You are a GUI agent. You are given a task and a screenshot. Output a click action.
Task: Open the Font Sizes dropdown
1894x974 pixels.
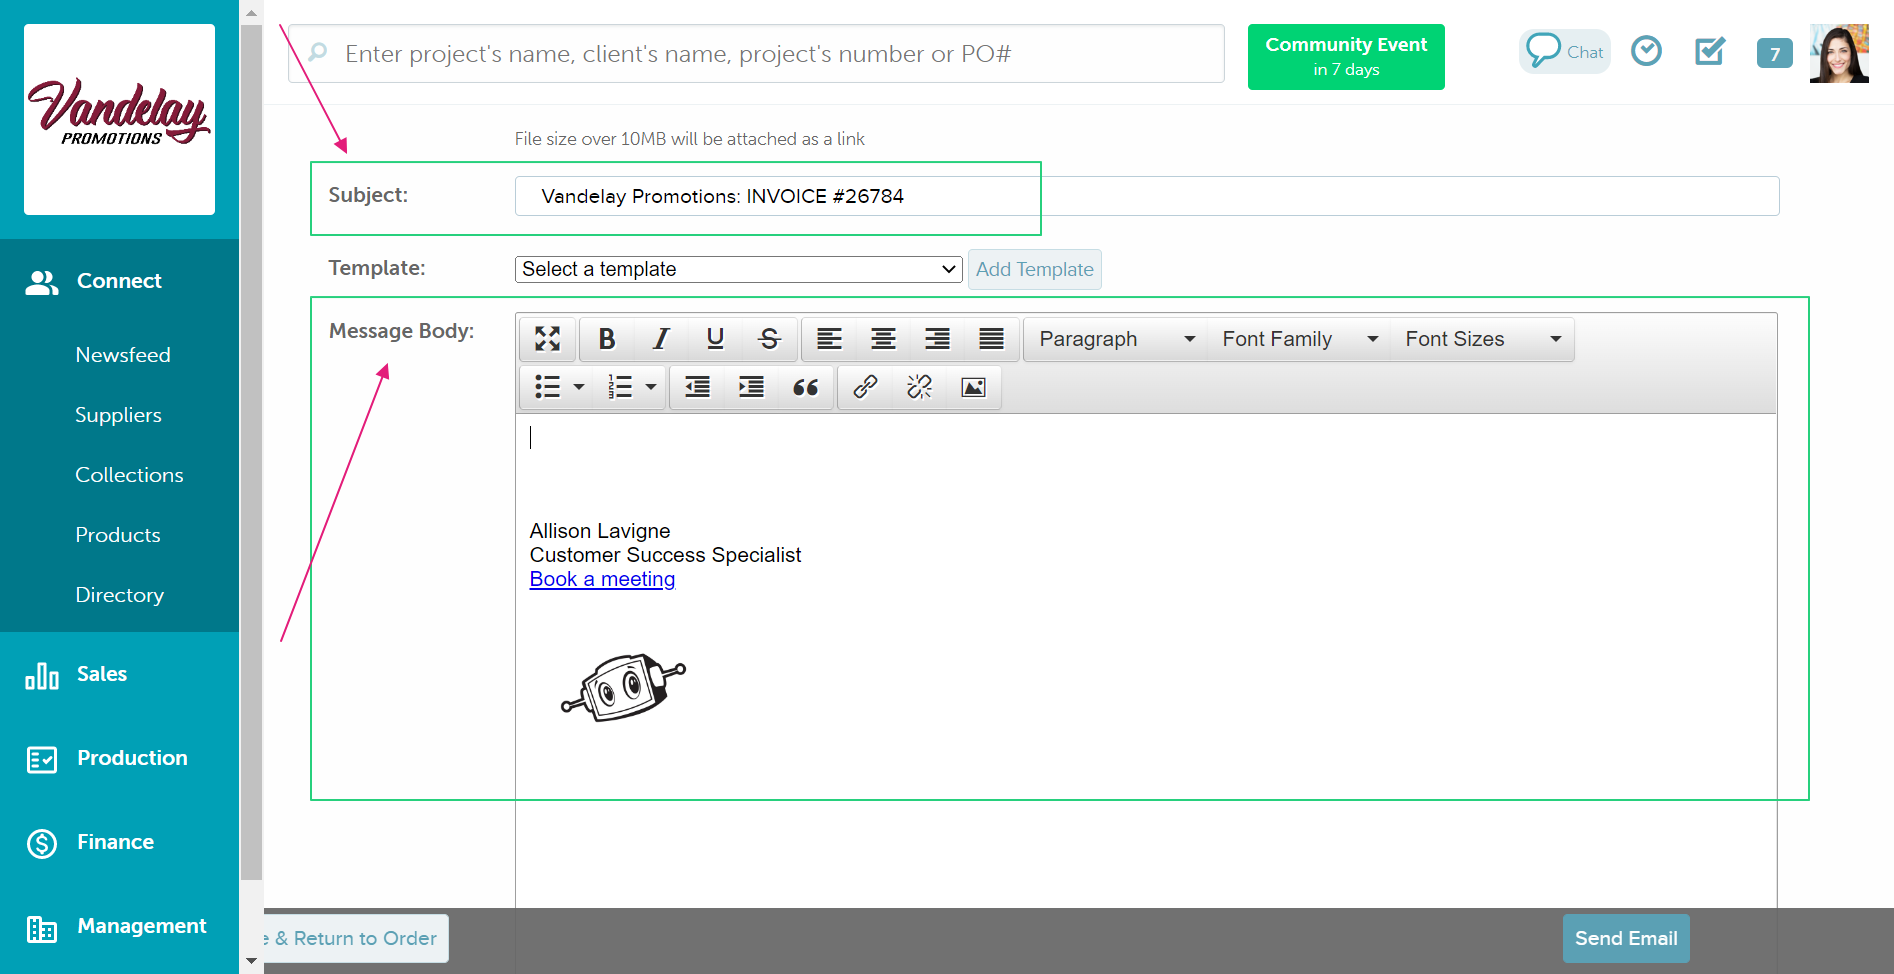tap(1482, 339)
